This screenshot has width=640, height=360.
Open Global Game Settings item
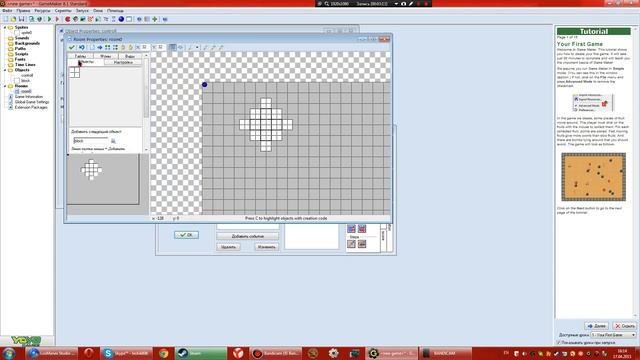tap(32, 102)
